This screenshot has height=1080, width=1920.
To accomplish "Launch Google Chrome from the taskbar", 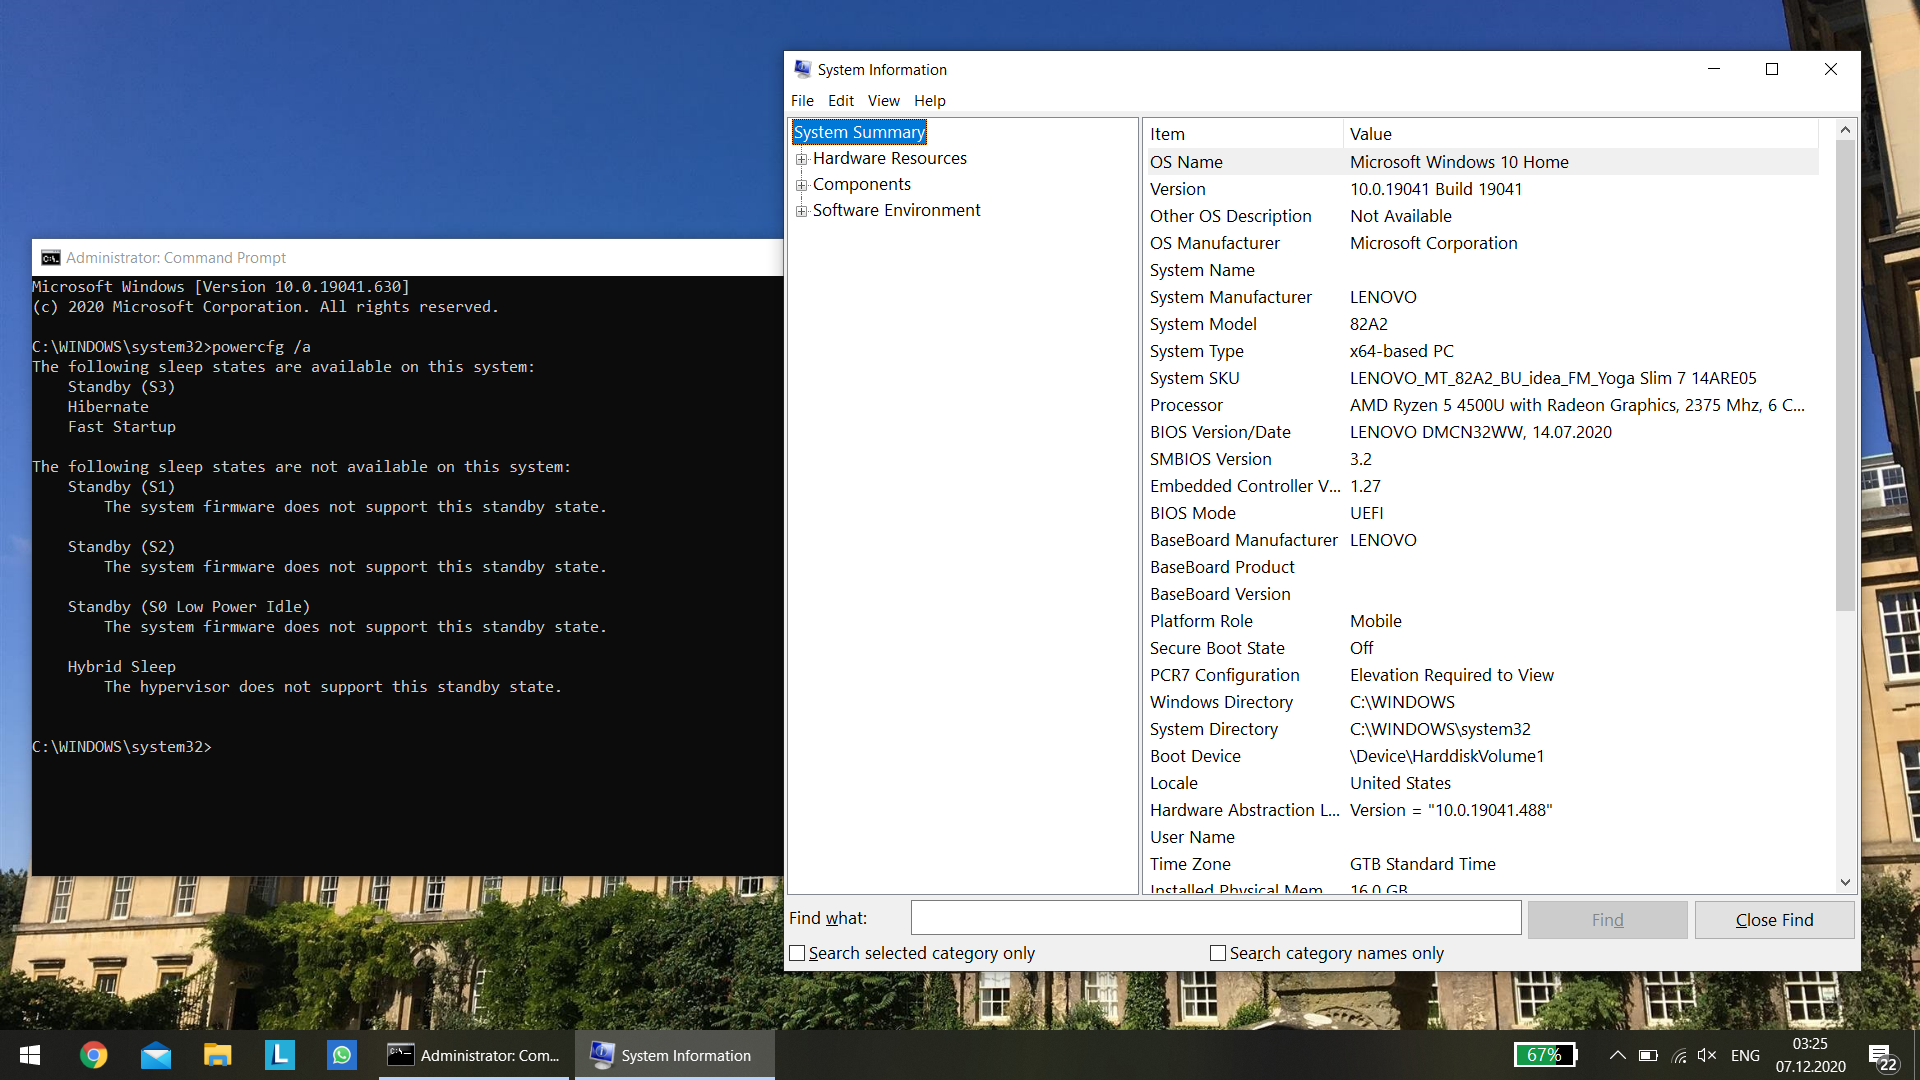I will point(93,1055).
